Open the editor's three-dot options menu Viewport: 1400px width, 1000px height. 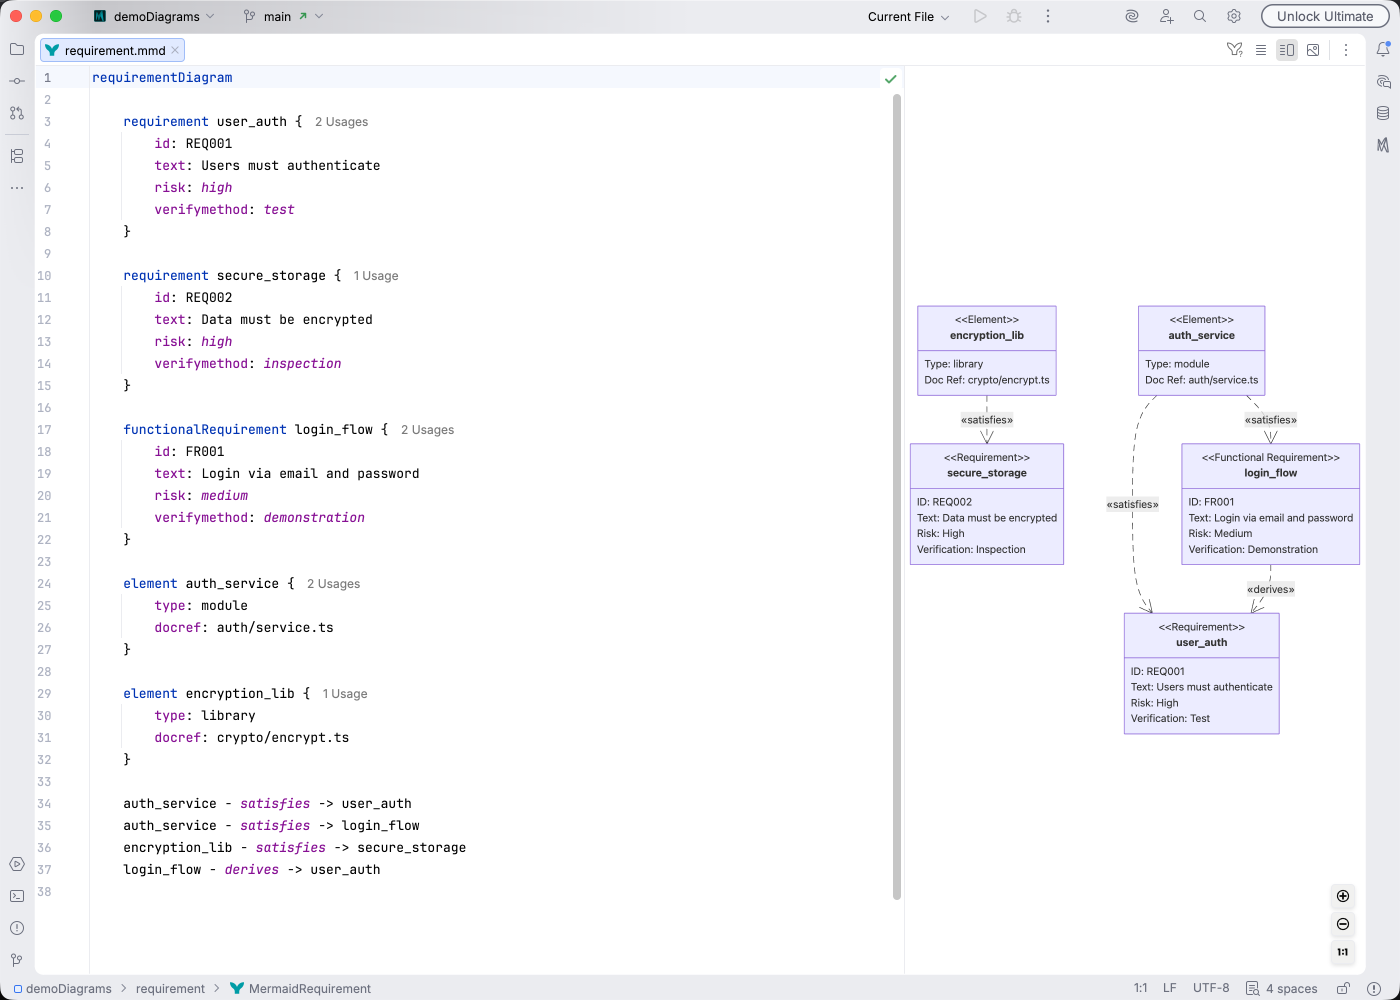[1345, 49]
